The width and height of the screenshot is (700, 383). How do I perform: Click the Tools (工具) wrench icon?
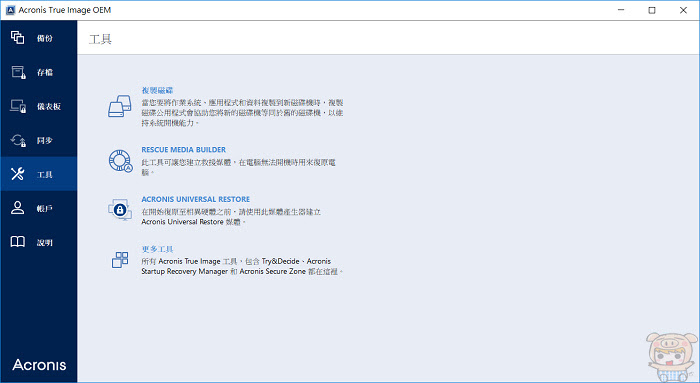click(17, 174)
